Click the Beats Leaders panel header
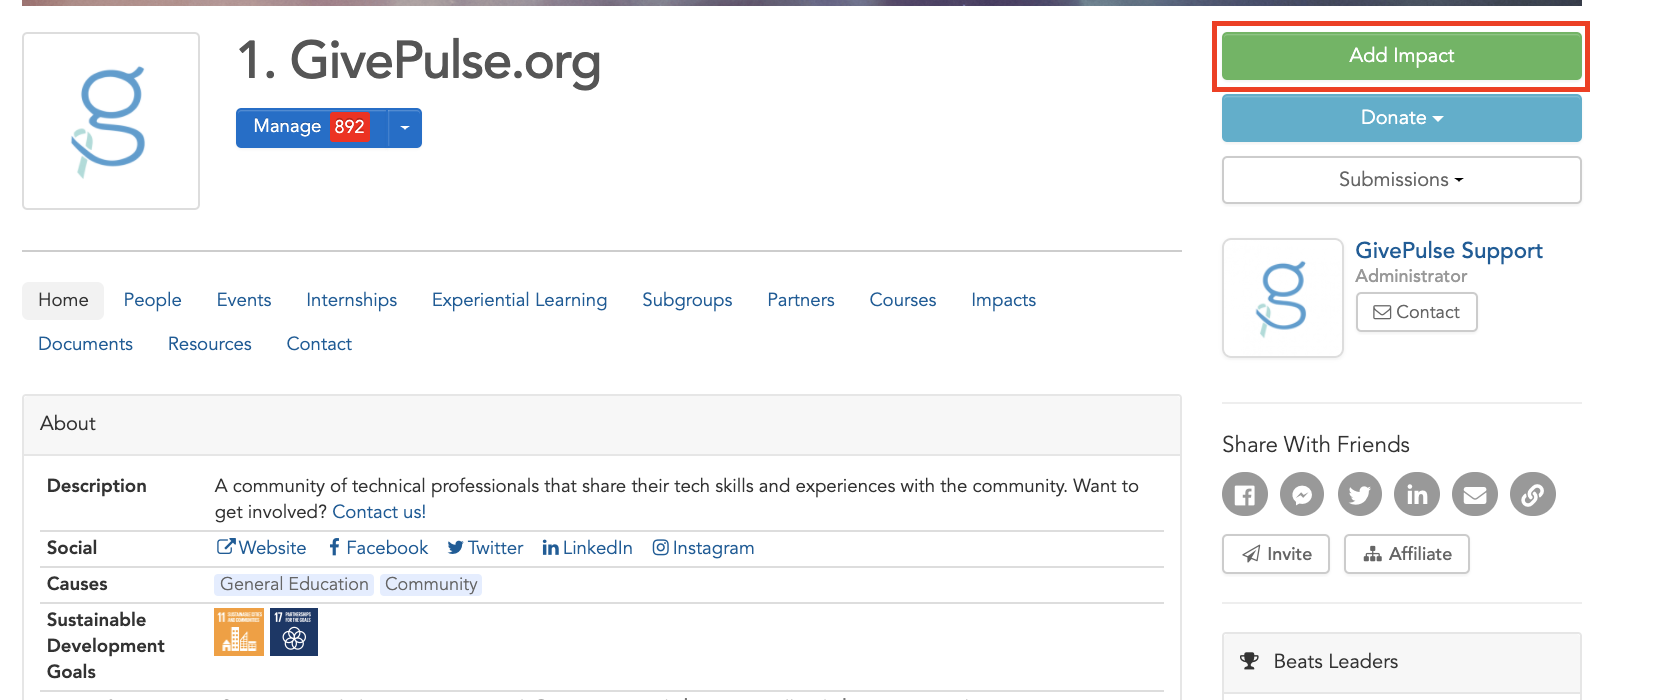This screenshot has height=700, width=1672. (1402, 662)
